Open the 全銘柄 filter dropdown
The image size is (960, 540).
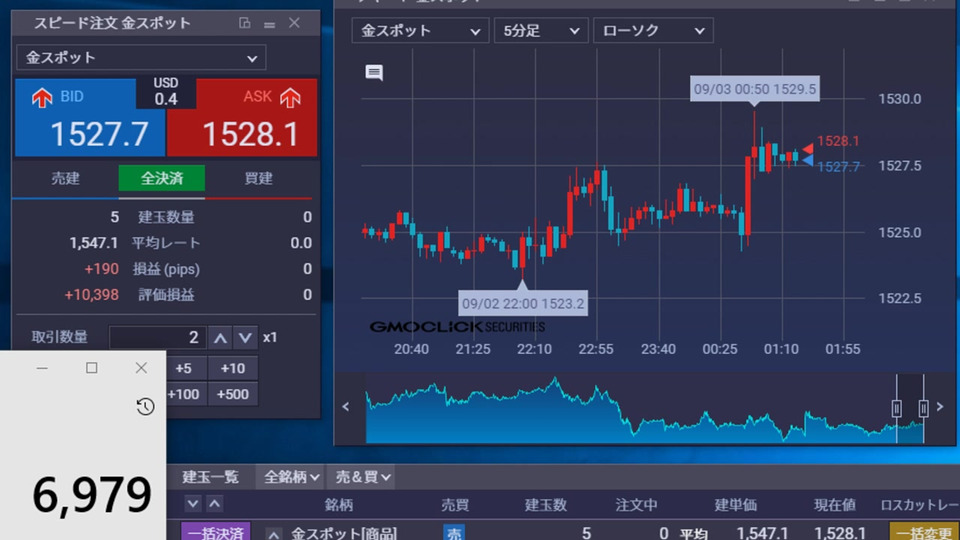[x=291, y=477]
